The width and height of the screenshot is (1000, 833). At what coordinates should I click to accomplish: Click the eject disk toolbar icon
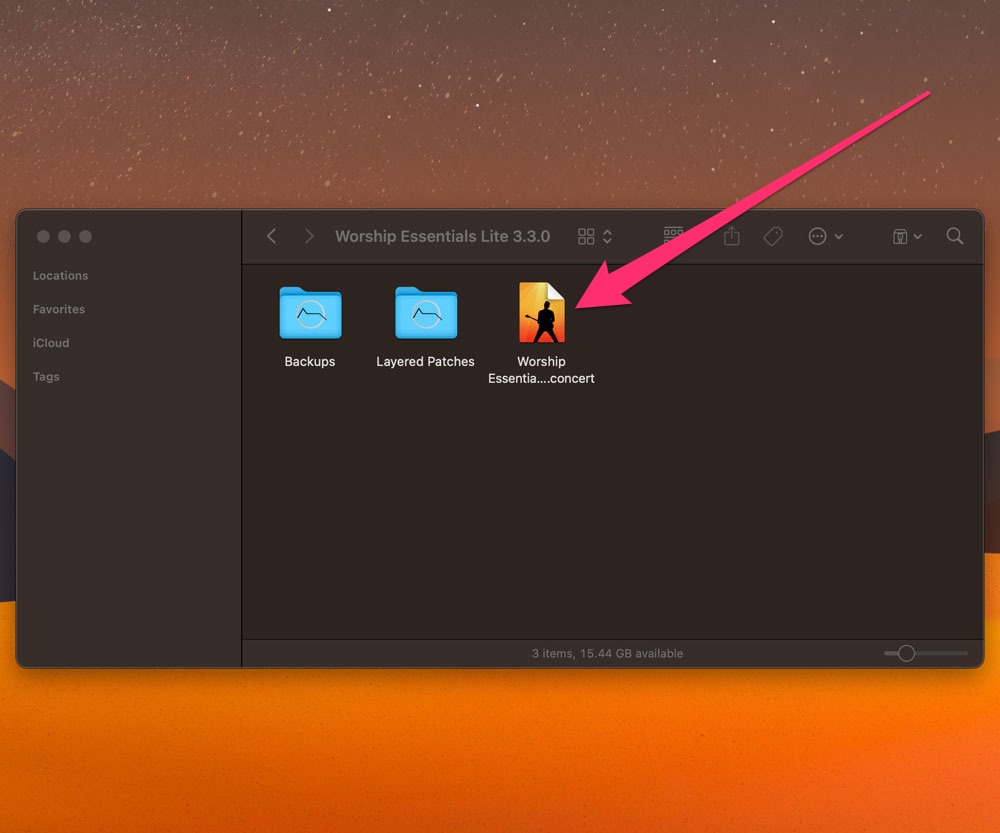click(x=900, y=237)
